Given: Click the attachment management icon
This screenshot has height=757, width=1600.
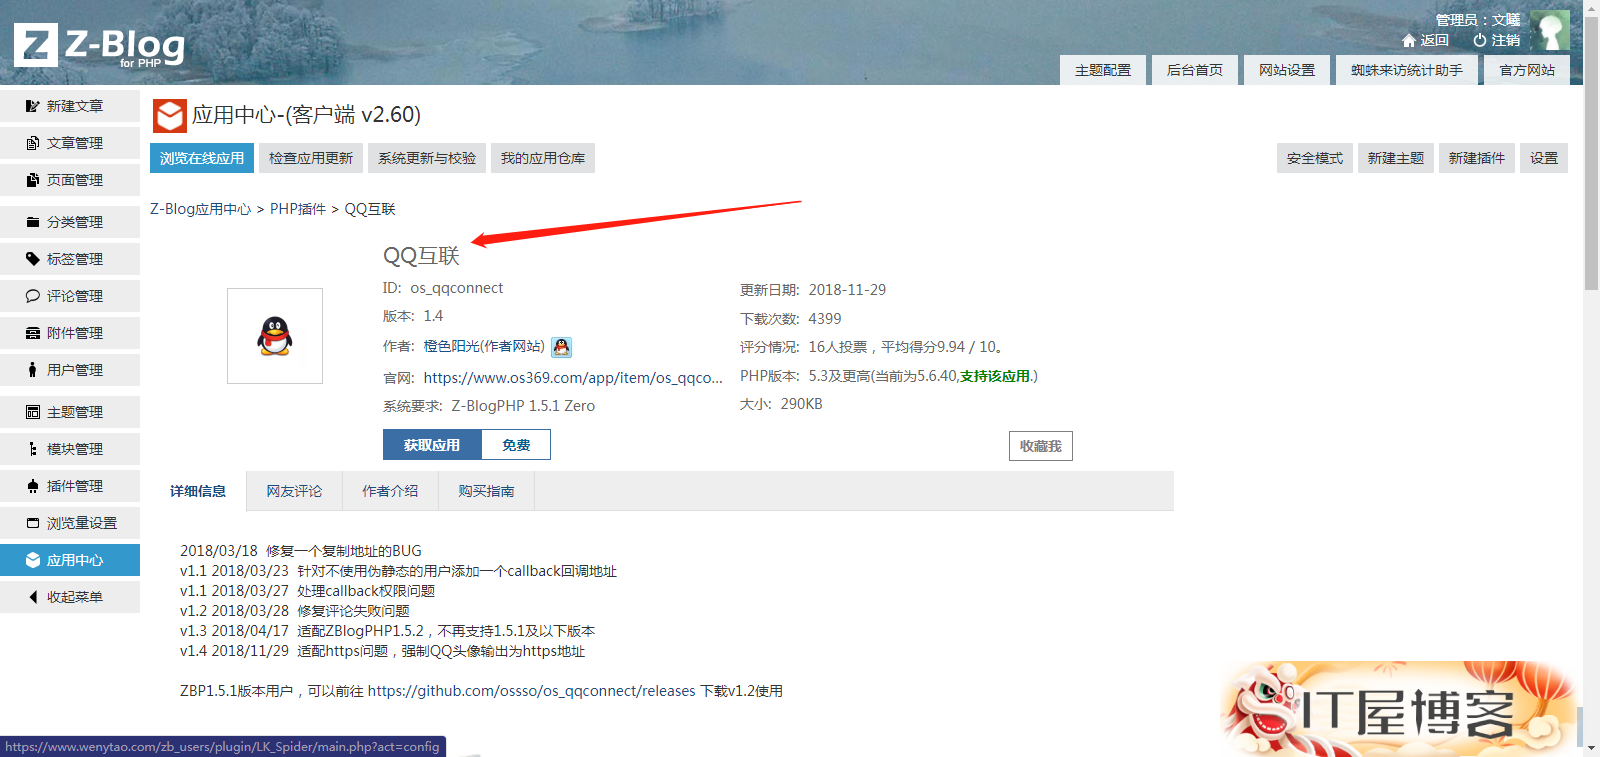Looking at the screenshot, I should click(33, 333).
